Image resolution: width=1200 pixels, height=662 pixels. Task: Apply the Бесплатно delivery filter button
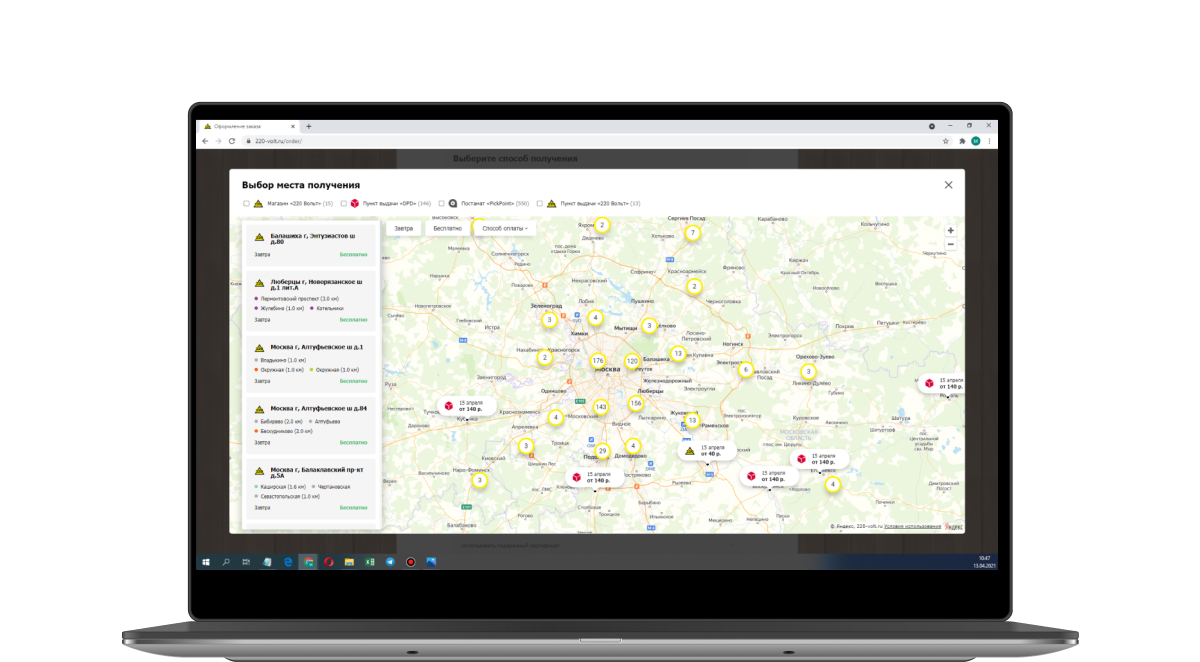tap(447, 228)
